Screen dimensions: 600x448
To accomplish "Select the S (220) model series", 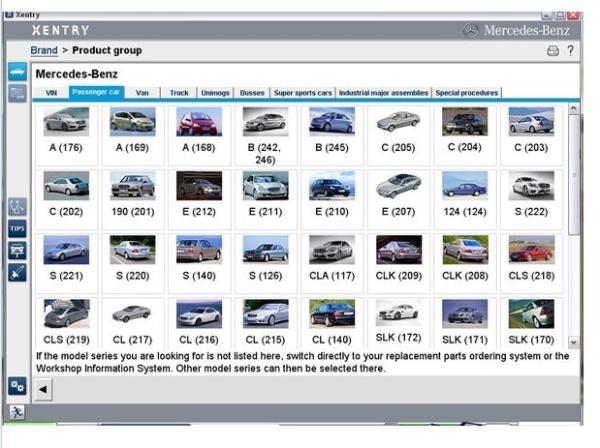I will coord(132,263).
